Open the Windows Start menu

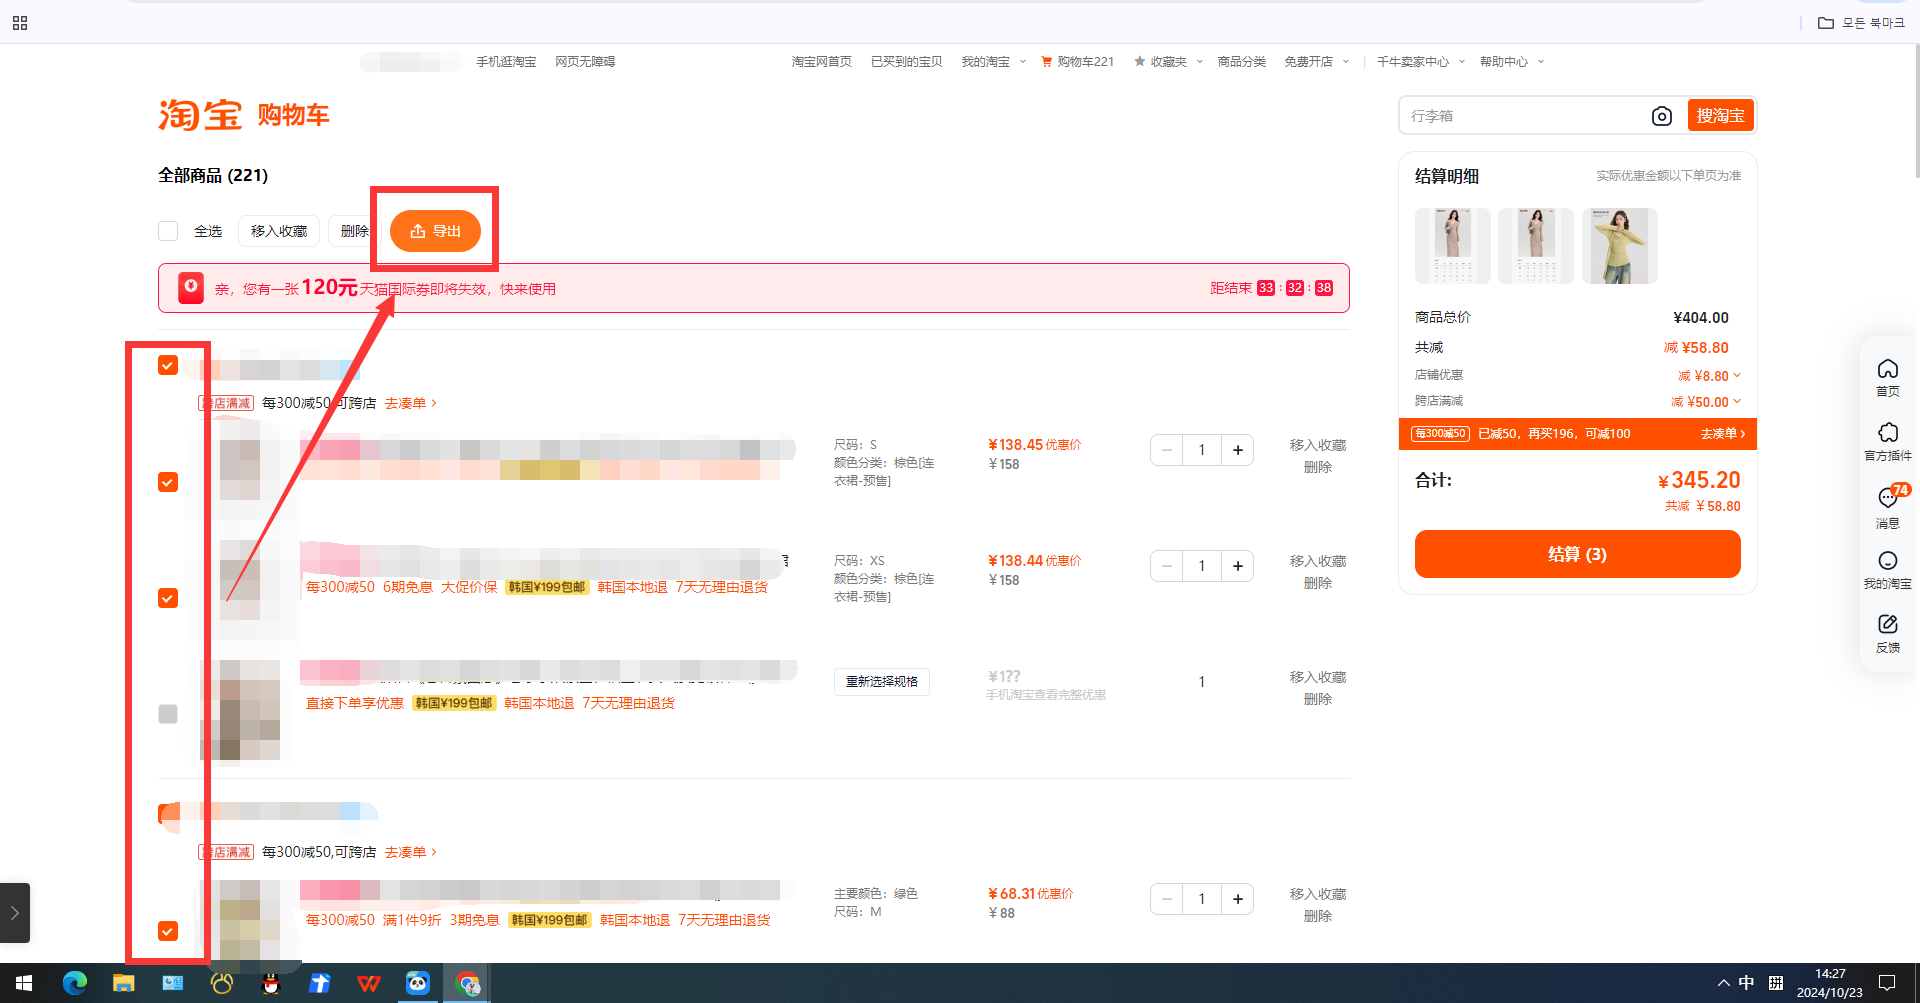24,983
